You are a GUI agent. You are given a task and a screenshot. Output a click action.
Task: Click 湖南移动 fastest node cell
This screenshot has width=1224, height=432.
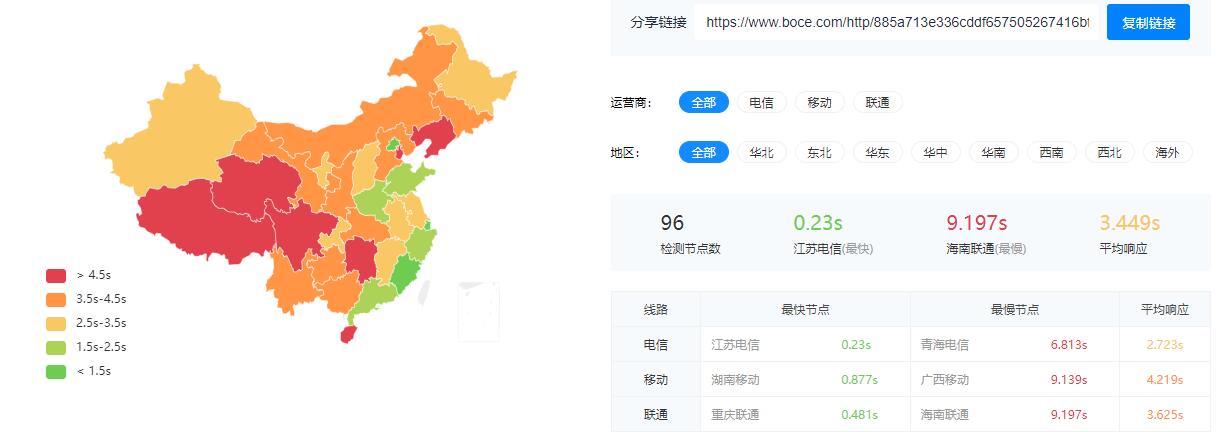click(735, 380)
